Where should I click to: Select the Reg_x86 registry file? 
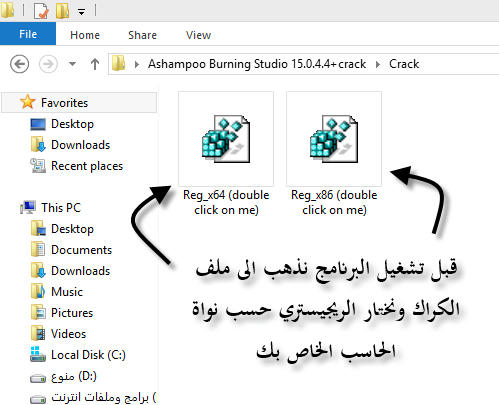pyautogui.click(x=334, y=154)
